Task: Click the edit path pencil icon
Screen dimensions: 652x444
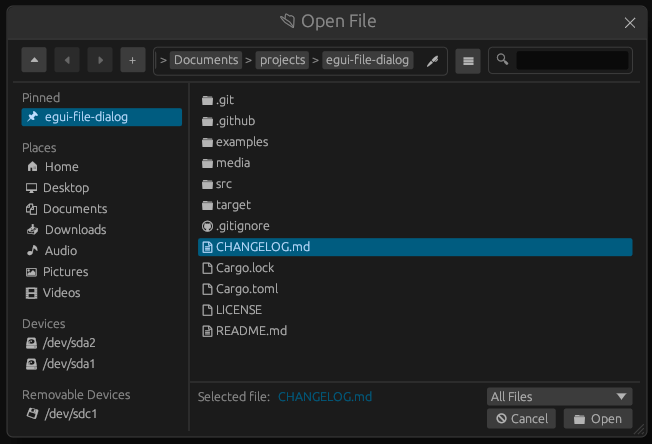Action: [x=432, y=61]
